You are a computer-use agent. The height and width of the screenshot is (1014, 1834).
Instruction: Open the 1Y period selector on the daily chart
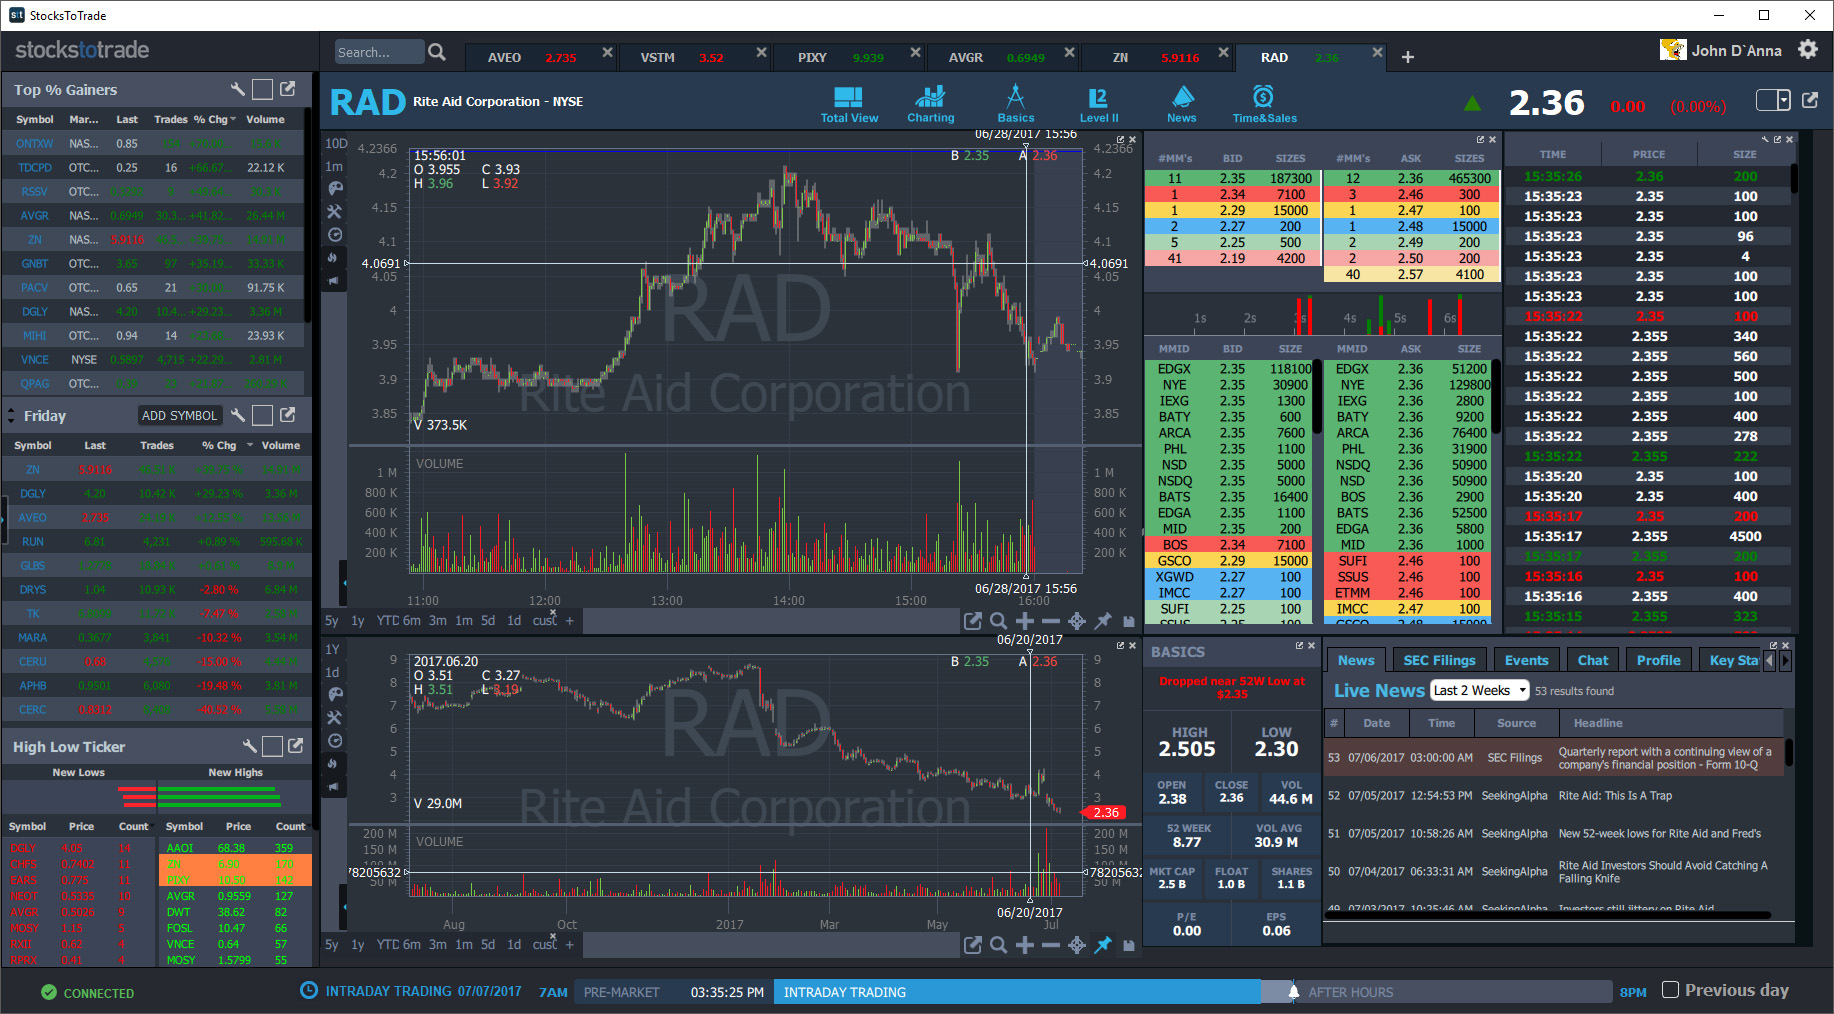(333, 649)
